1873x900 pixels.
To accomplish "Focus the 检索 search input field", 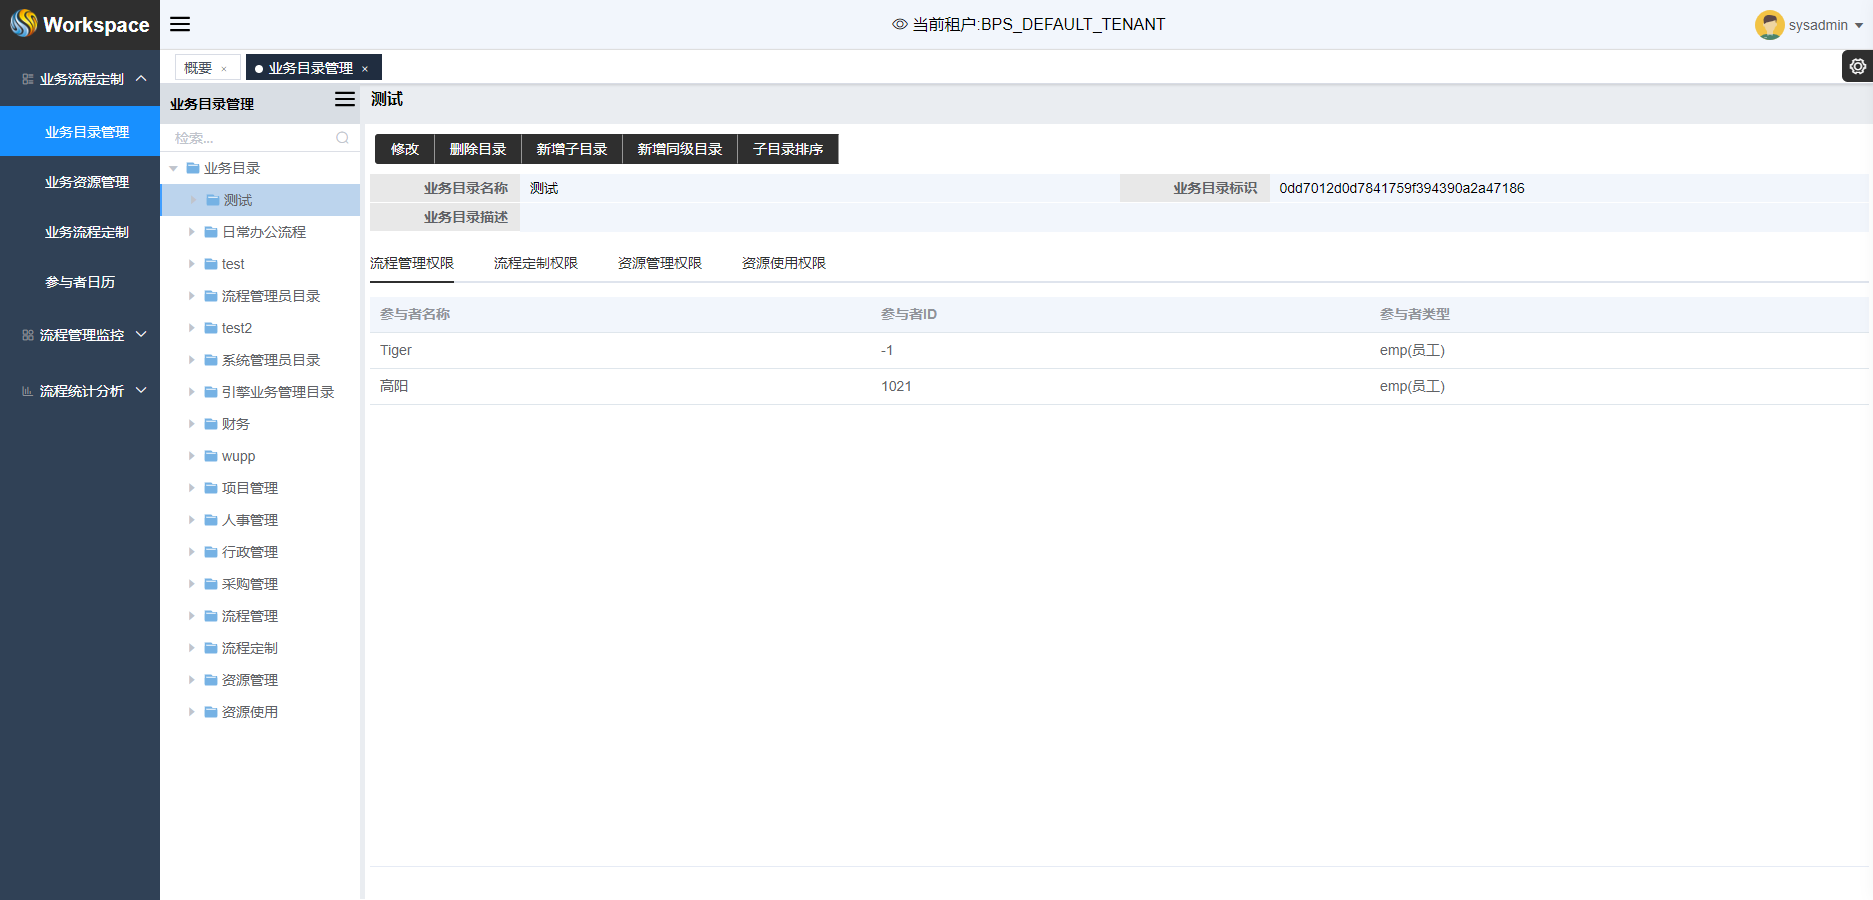I will [250, 138].
